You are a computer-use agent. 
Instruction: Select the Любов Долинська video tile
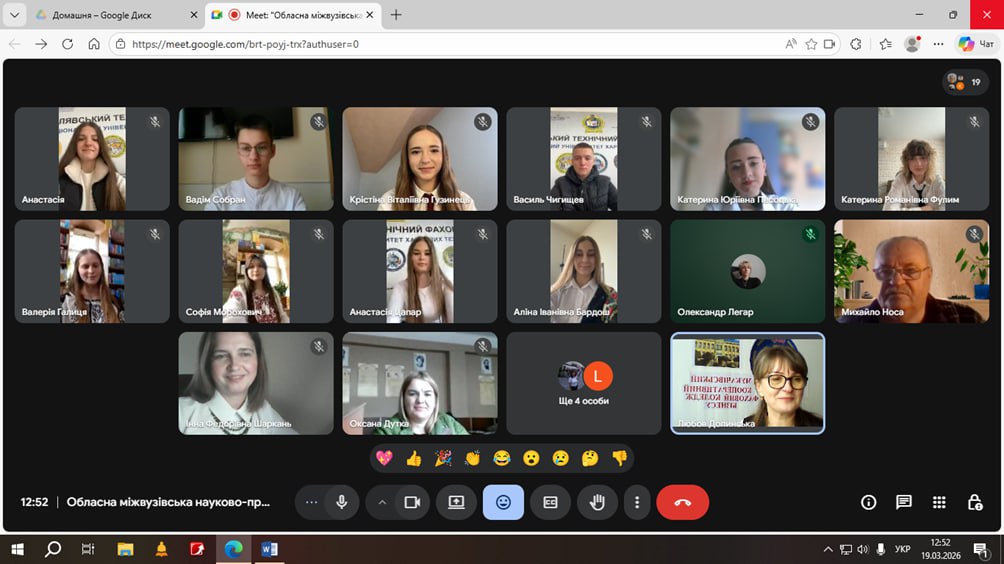(747, 383)
